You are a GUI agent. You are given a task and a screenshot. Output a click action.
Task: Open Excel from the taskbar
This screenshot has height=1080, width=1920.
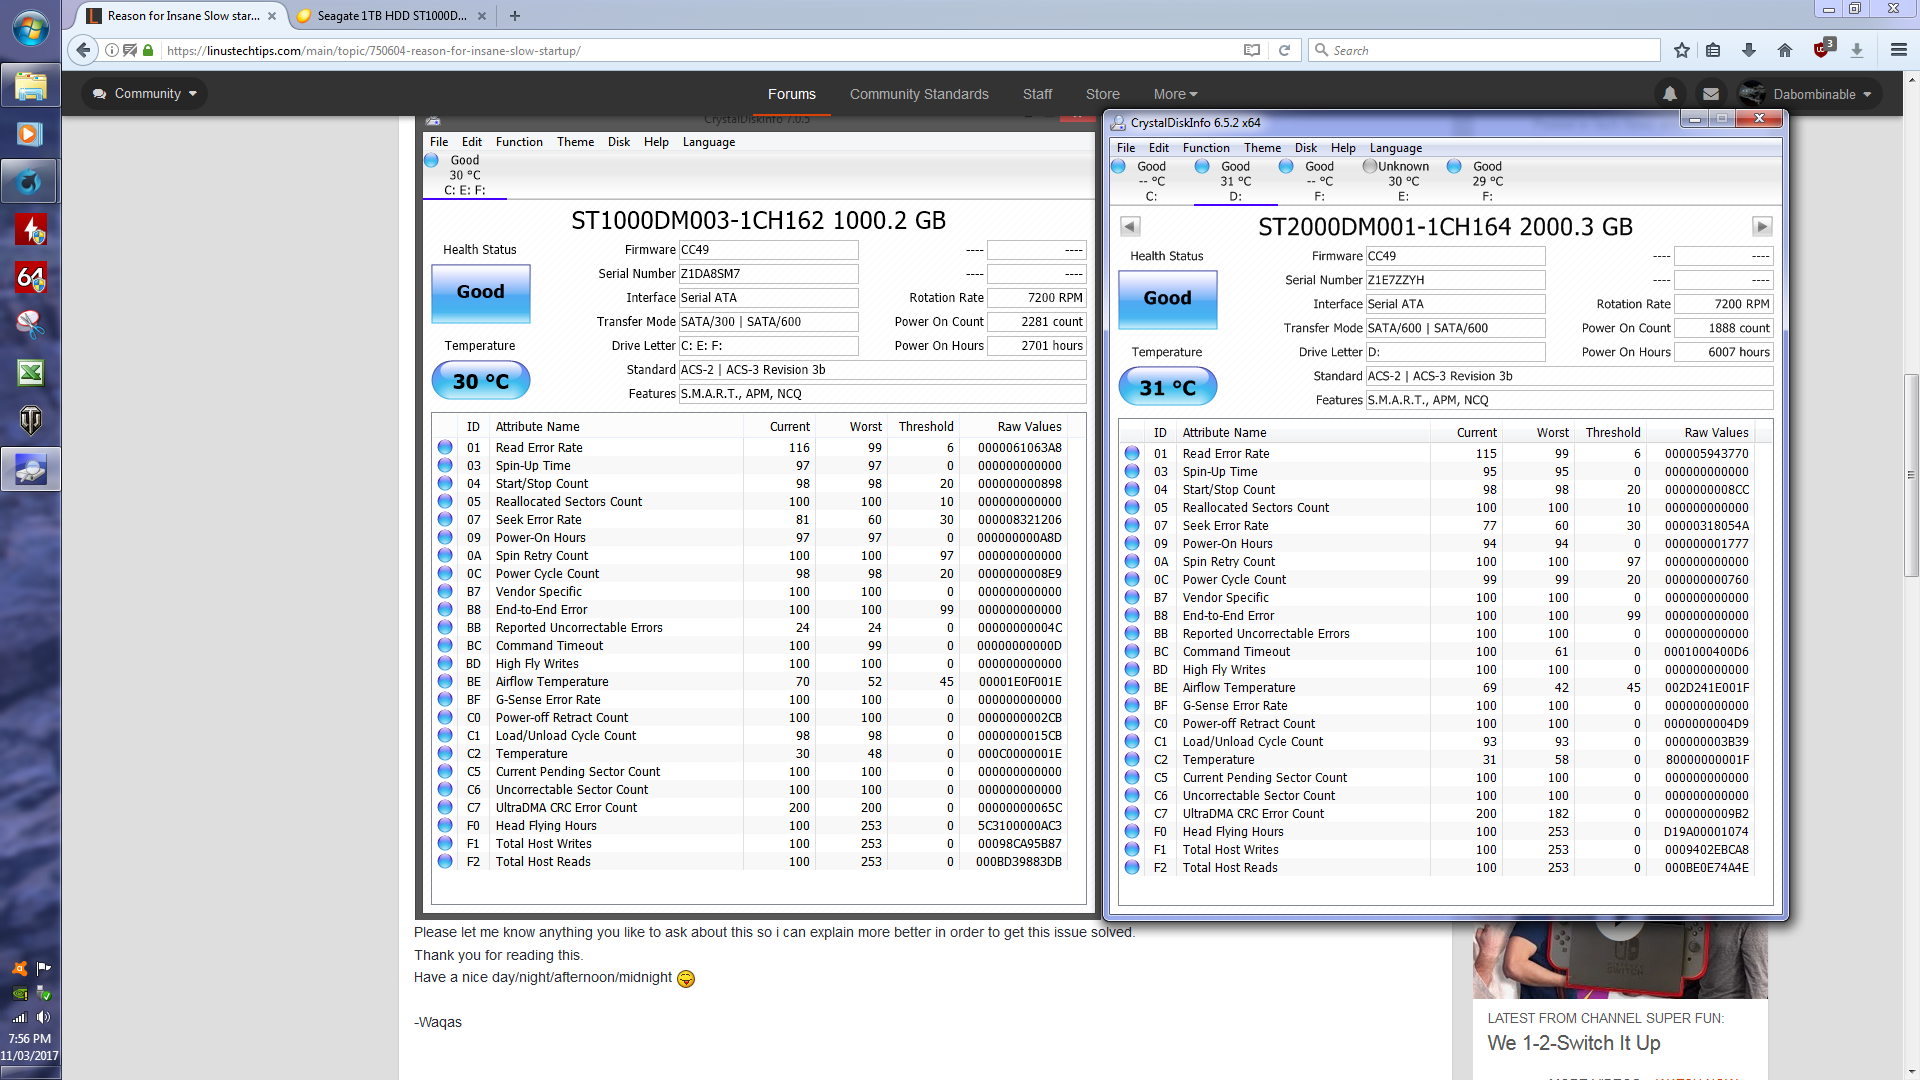coord(30,372)
